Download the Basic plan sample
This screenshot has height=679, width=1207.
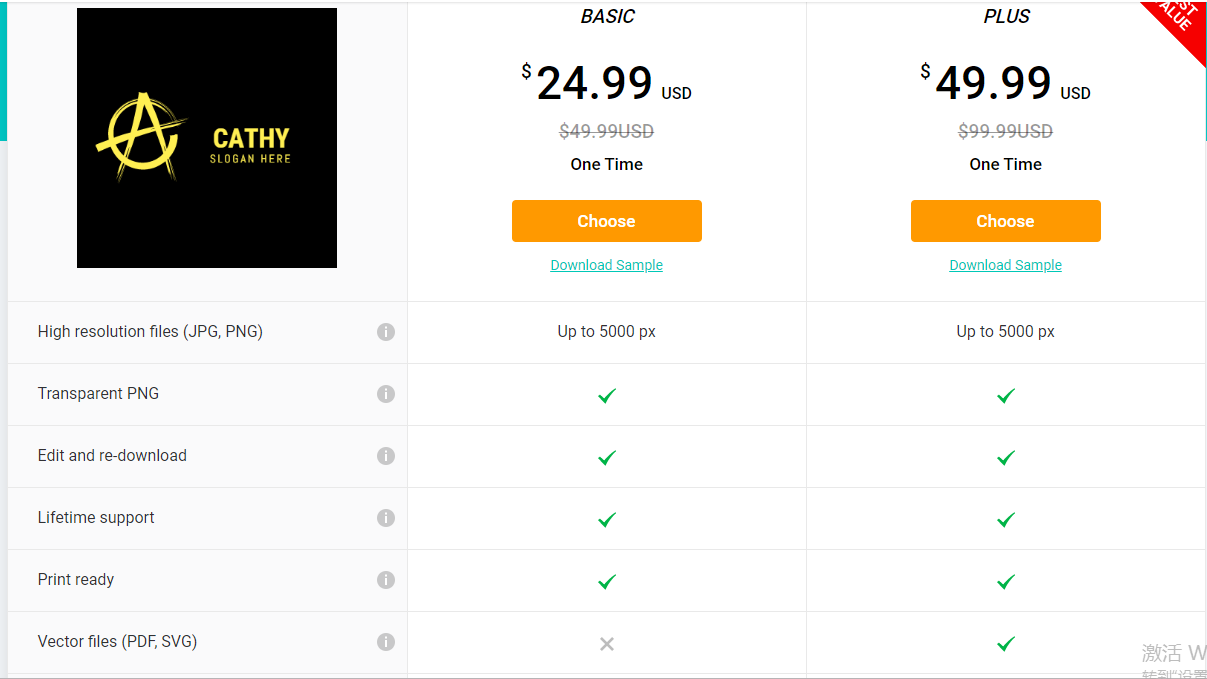(x=606, y=265)
